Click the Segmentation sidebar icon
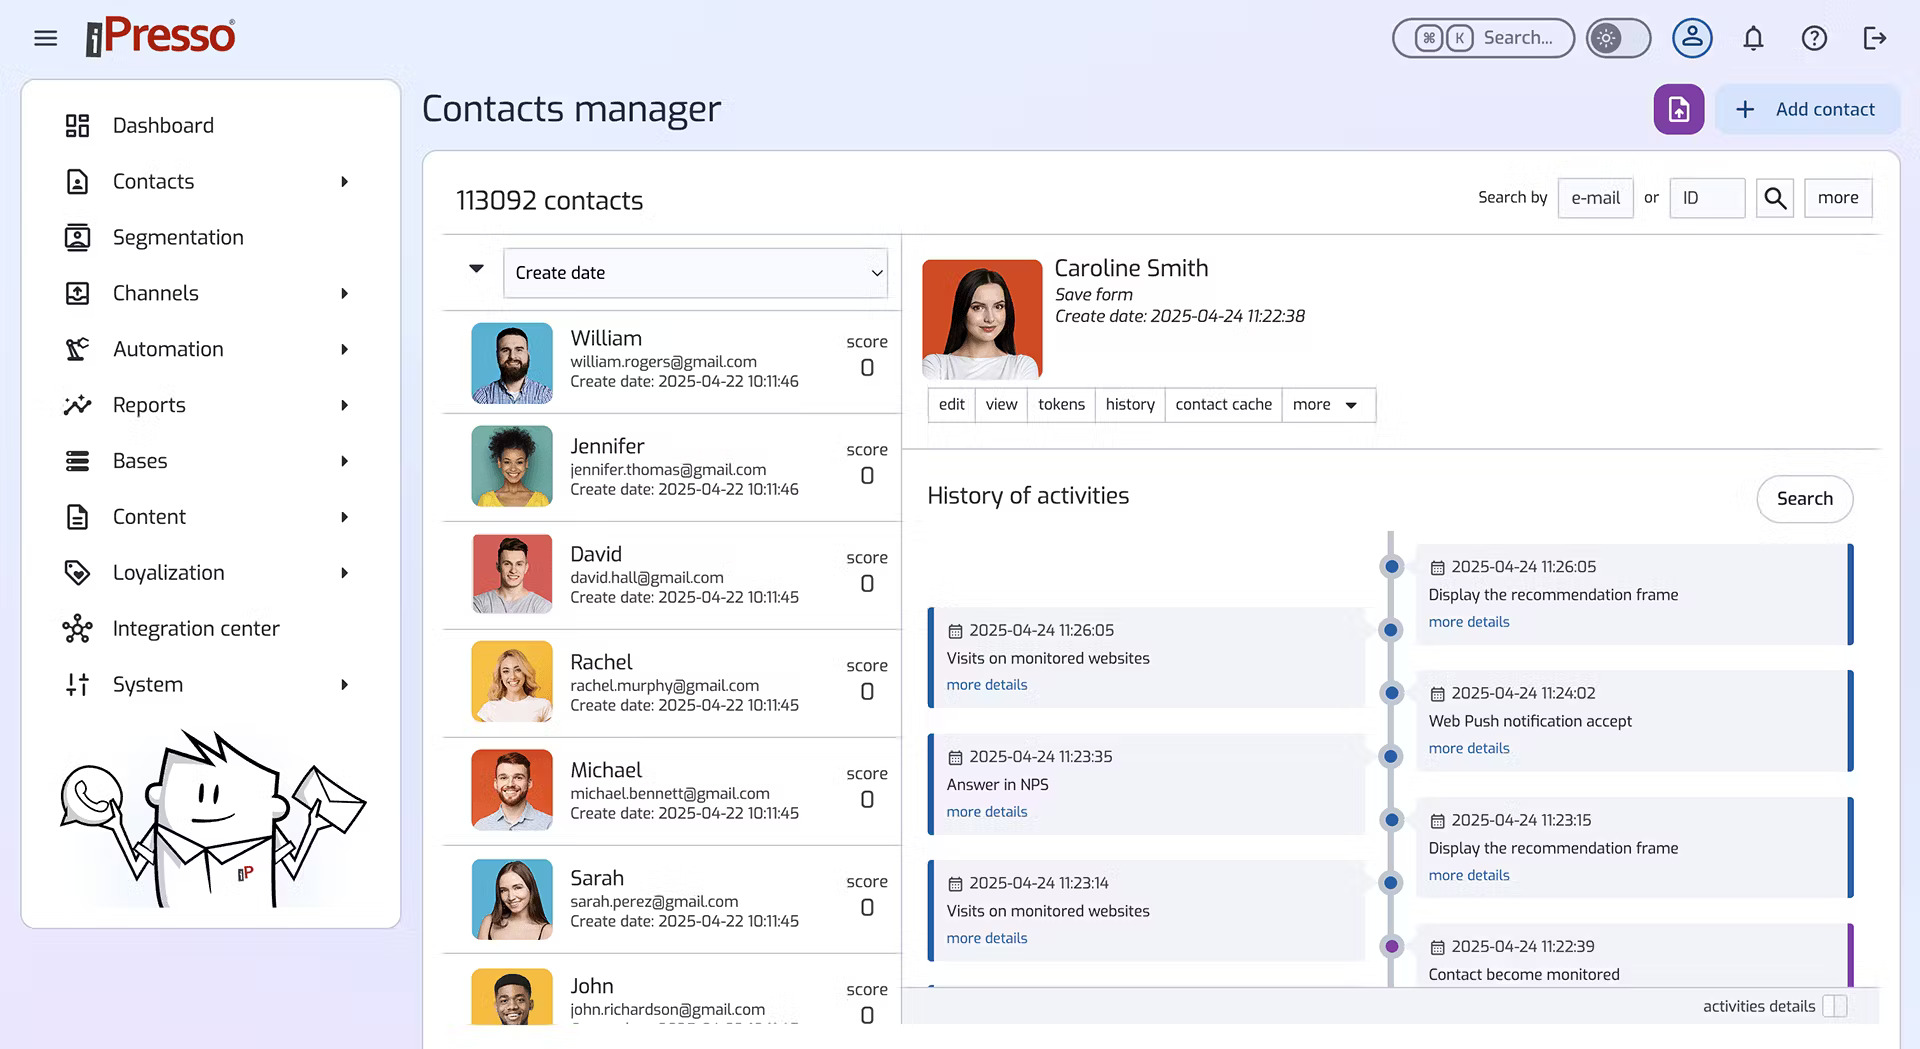 click(x=77, y=237)
